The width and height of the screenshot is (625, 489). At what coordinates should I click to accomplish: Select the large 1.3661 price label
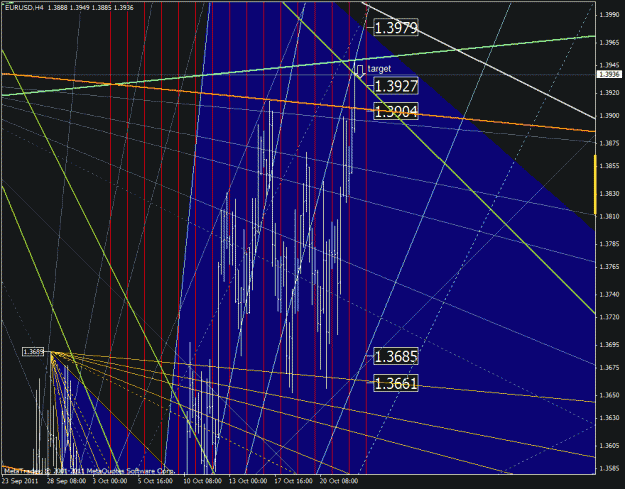396,383
